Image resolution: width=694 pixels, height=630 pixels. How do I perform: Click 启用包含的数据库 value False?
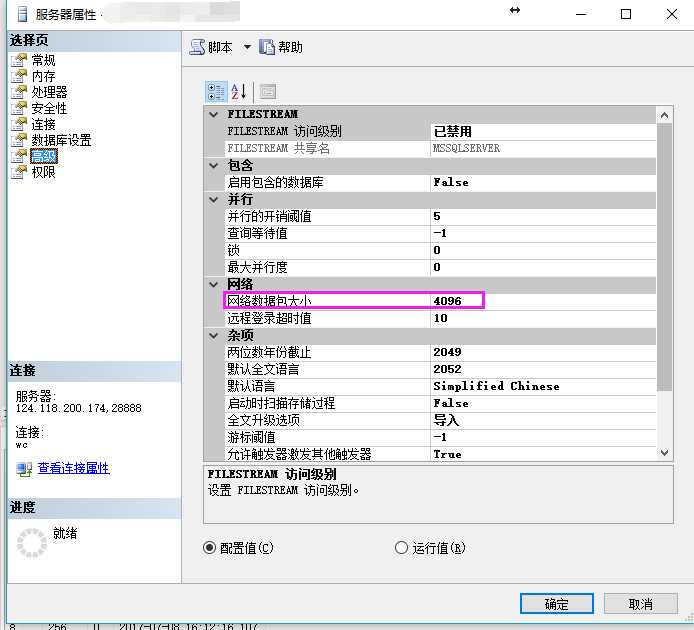[451, 182]
